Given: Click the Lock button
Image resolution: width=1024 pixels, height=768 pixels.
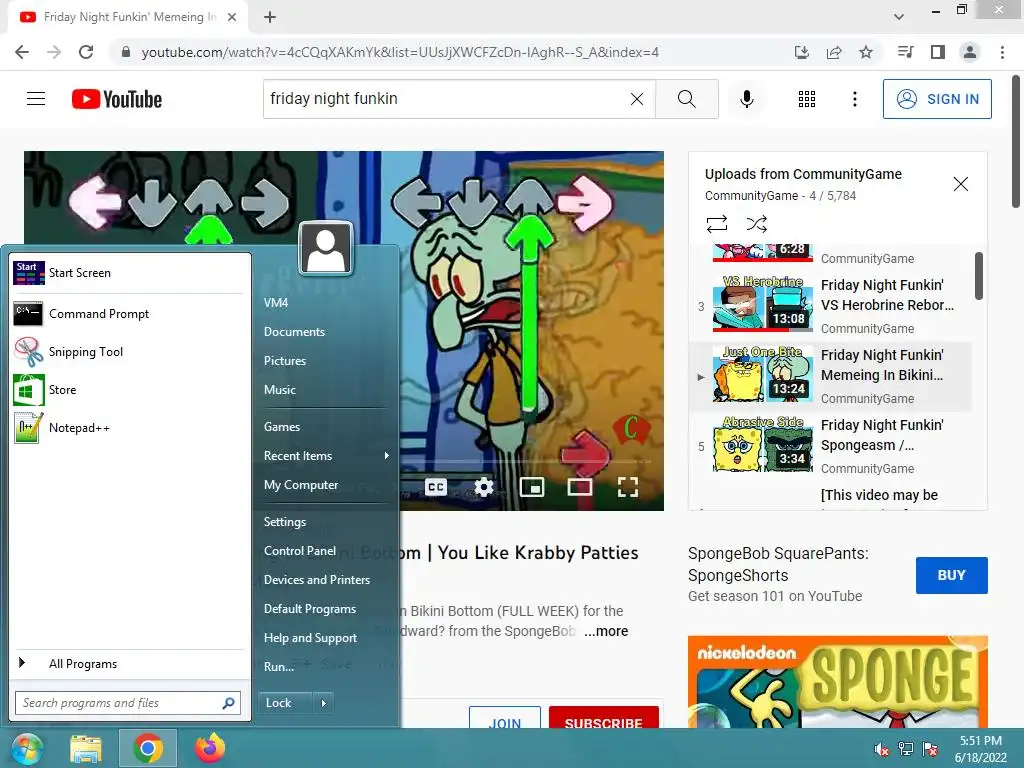Looking at the screenshot, I should 285,703.
